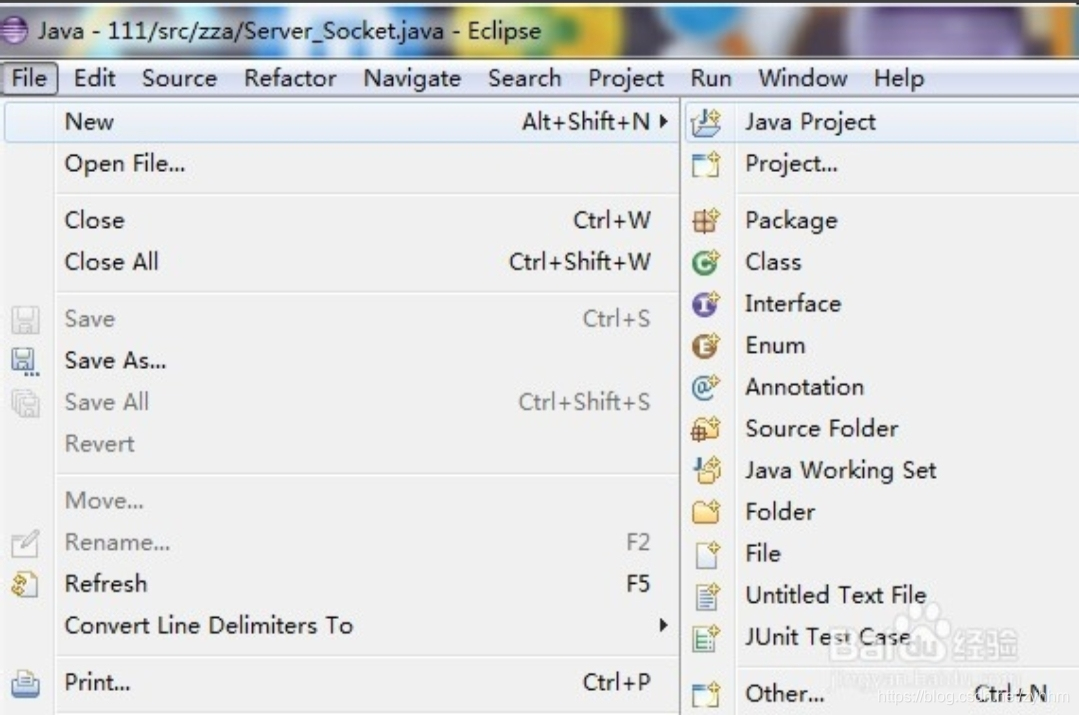Create a new Java Project
This screenshot has width=1079, height=715.
coord(882,122)
